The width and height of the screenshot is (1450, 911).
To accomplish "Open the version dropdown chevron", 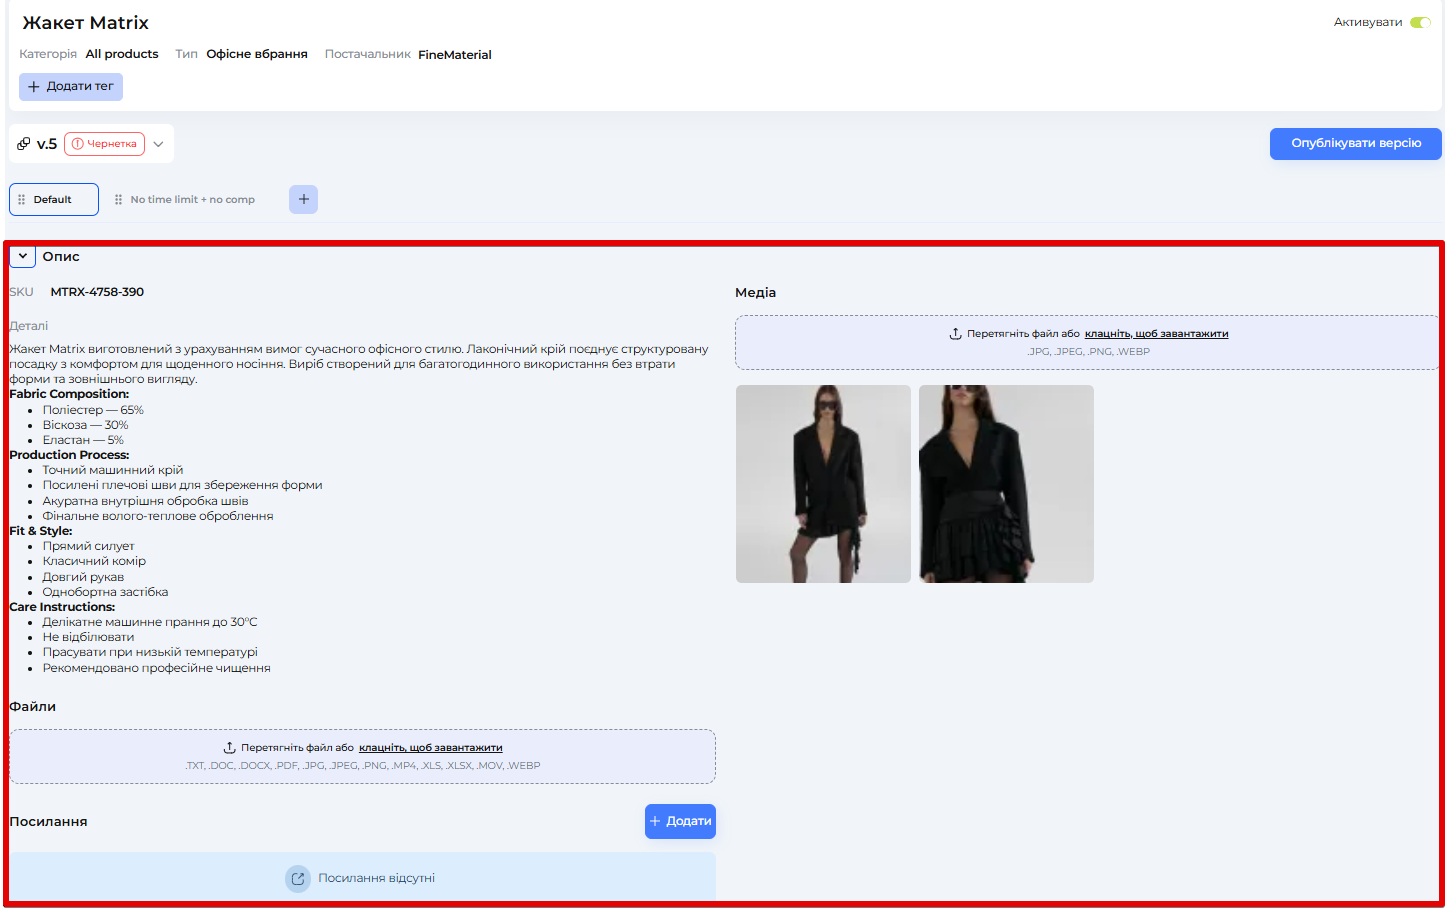I will coord(158,144).
